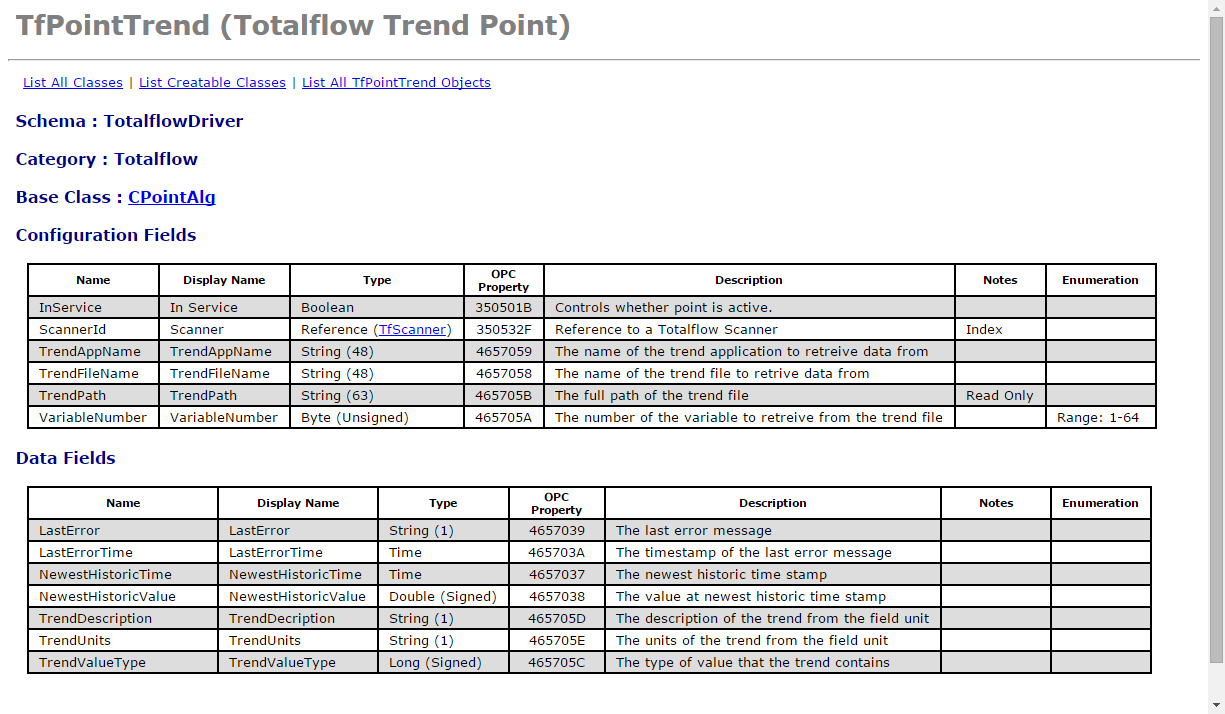Click the Range: 1-64 enumeration cell
The height and width of the screenshot is (714, 1225).
pos(1098,417)
